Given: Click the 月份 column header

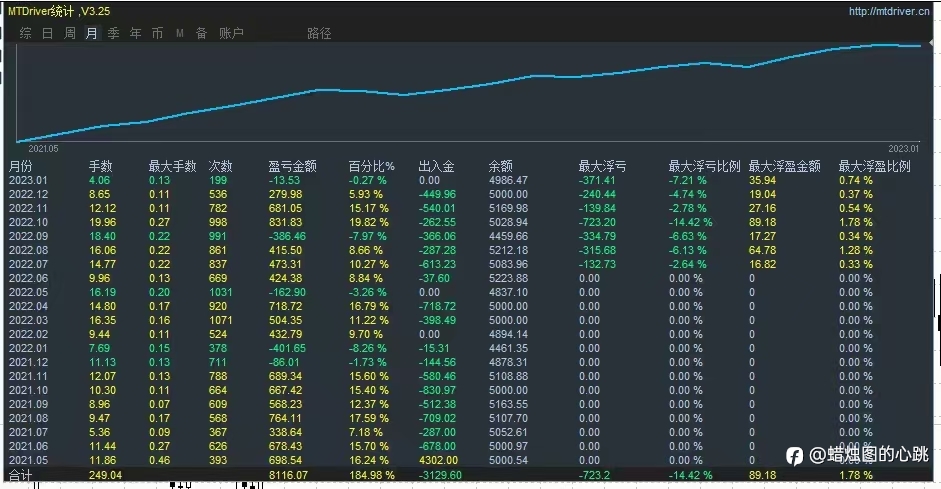Looking at the screenshot, I should [x=21, y=166].
